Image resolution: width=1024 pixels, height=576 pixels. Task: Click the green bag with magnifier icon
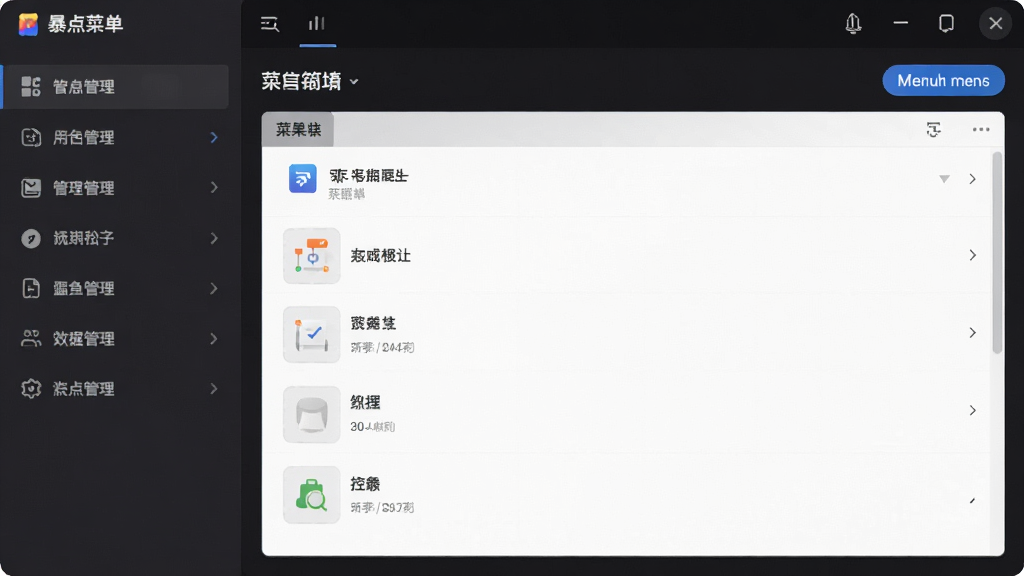312,494
